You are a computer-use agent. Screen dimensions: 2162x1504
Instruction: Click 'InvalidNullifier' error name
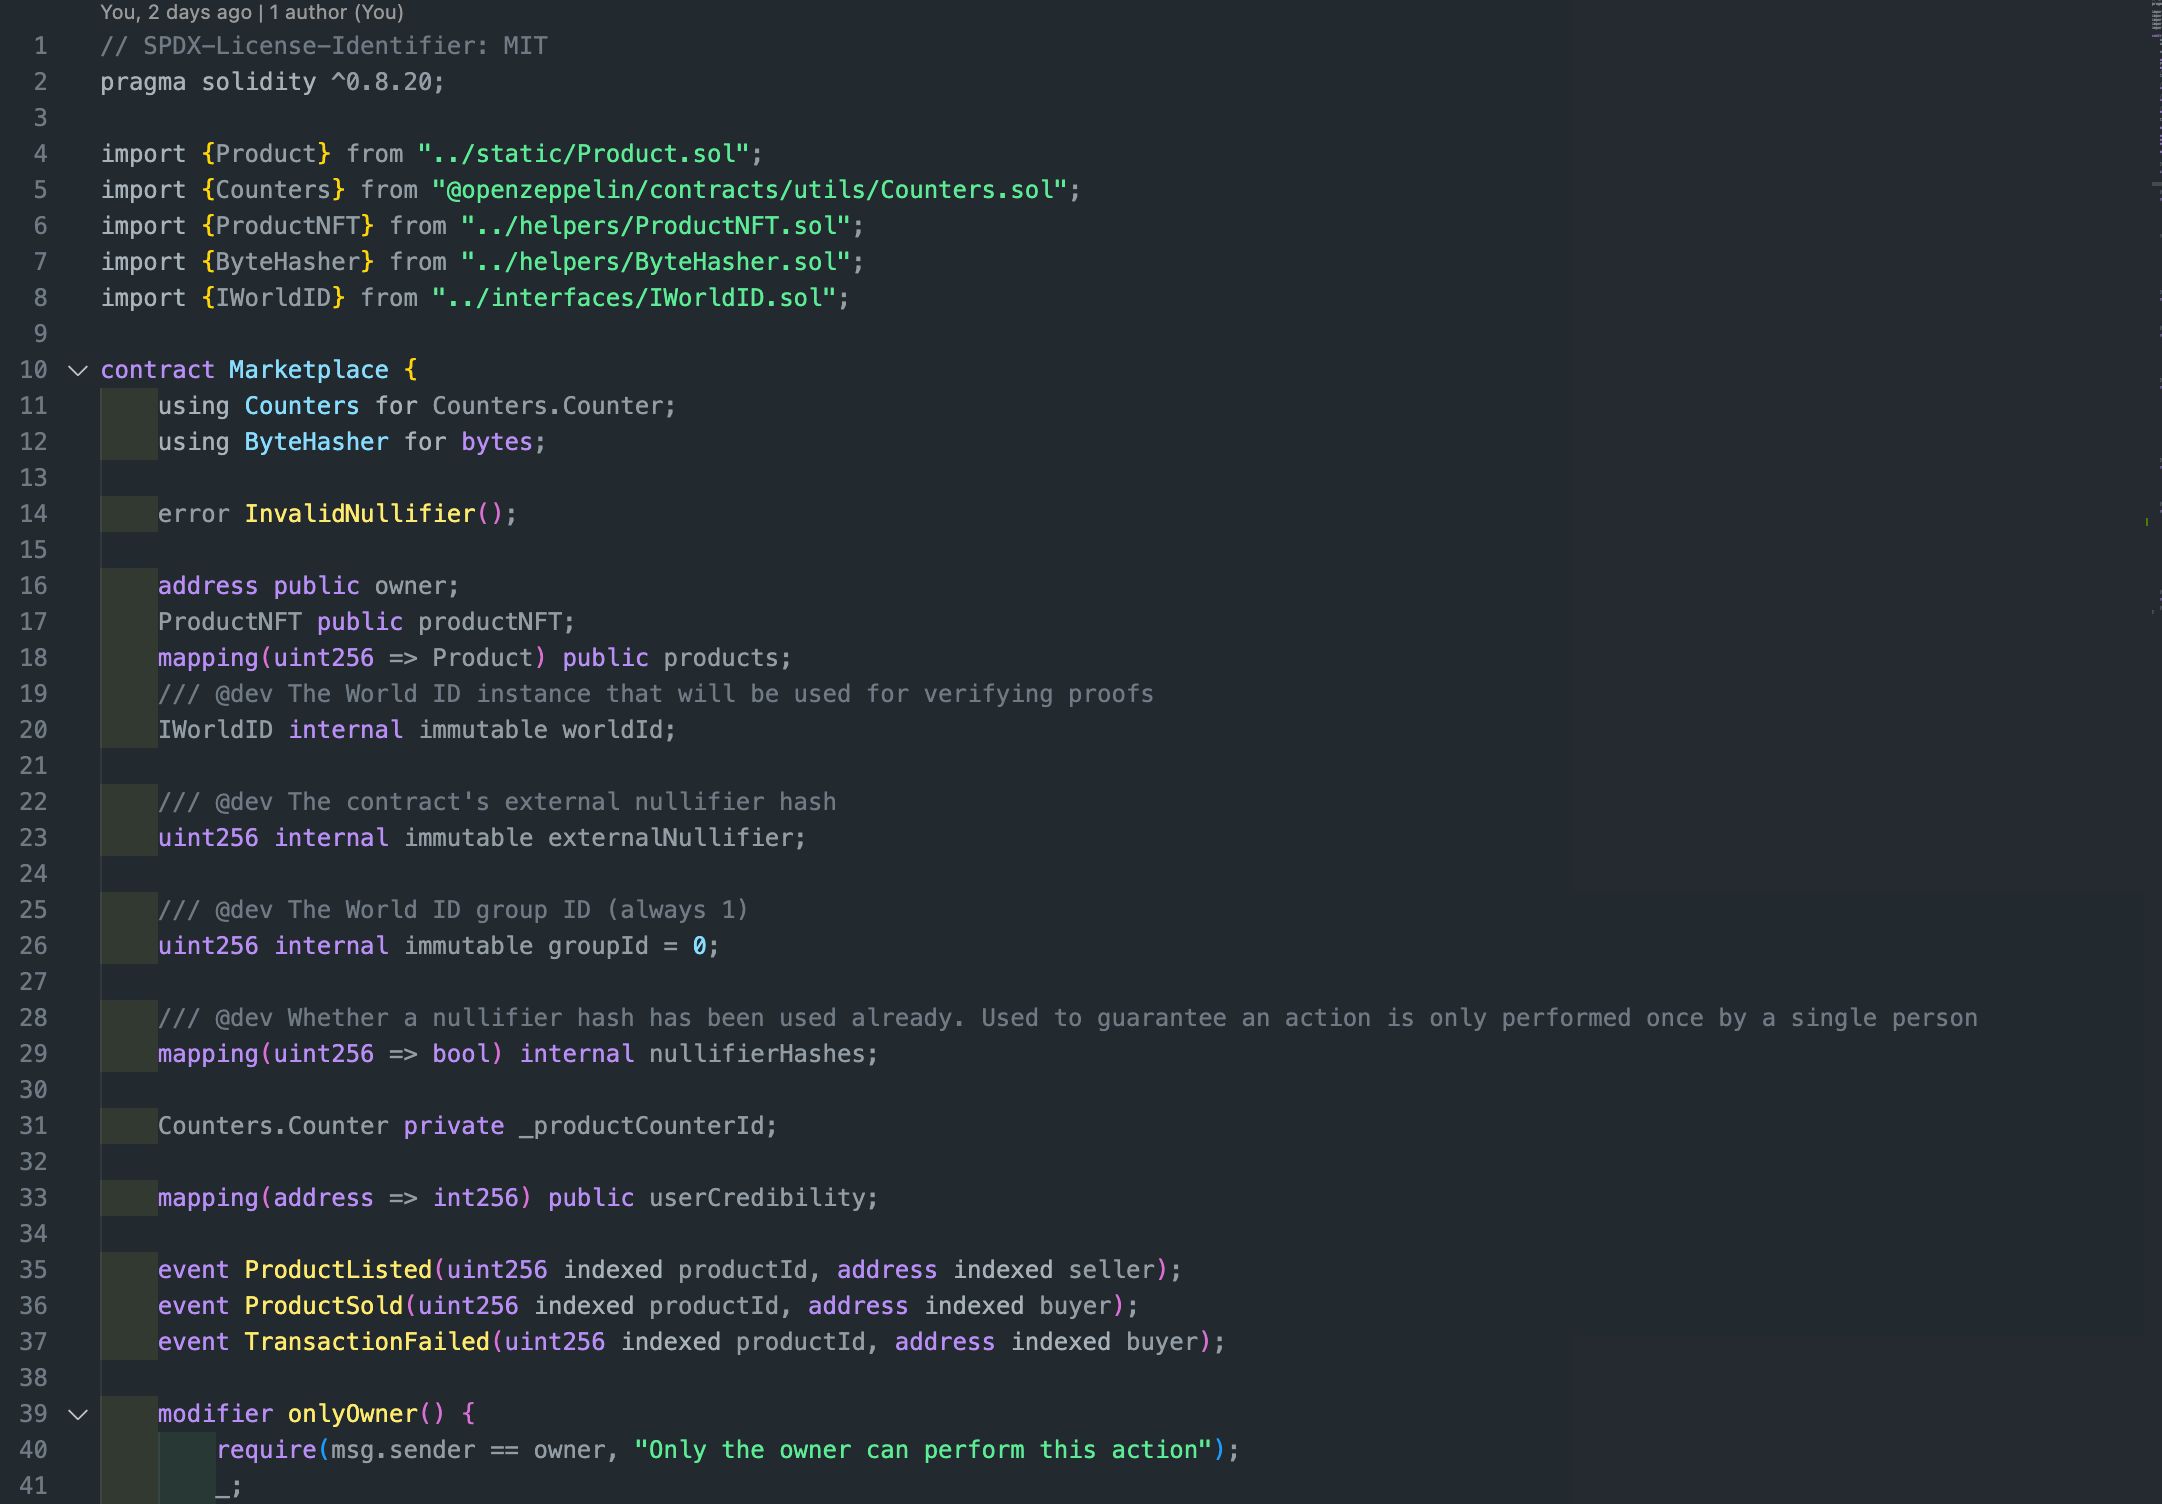click(360, 514)
